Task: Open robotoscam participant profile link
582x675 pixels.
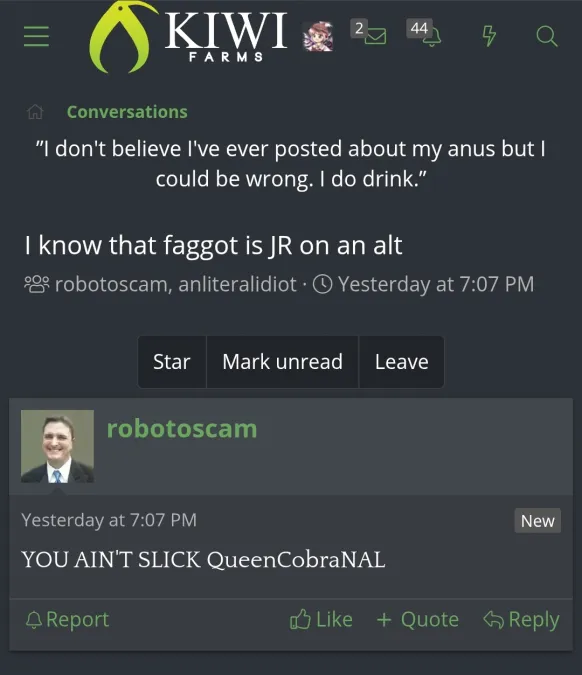Action: [x=111, y=285]
